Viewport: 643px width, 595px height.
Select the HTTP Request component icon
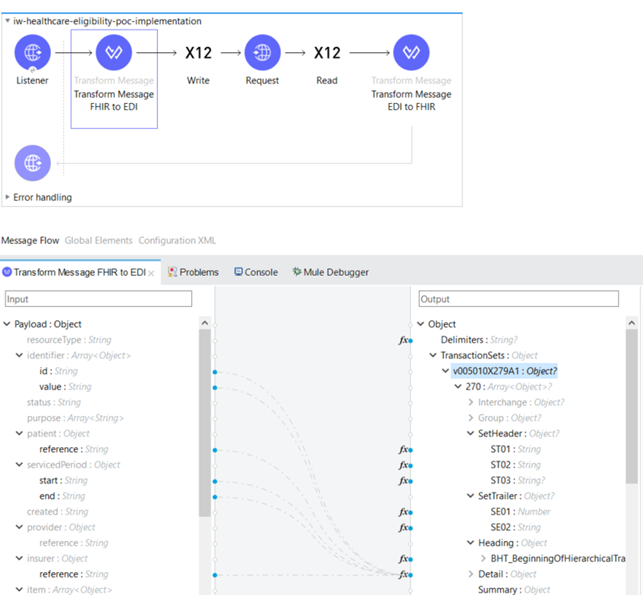[x=262, y=52]
